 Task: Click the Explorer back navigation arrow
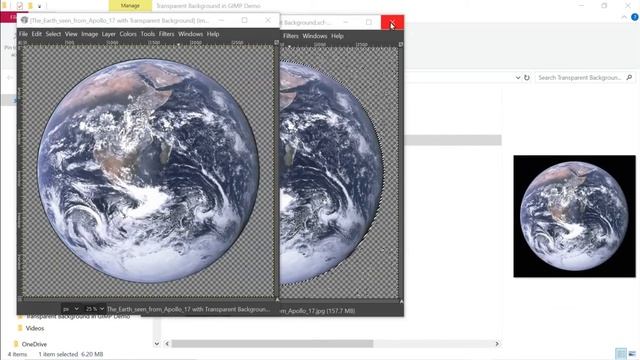click(10, 78)
